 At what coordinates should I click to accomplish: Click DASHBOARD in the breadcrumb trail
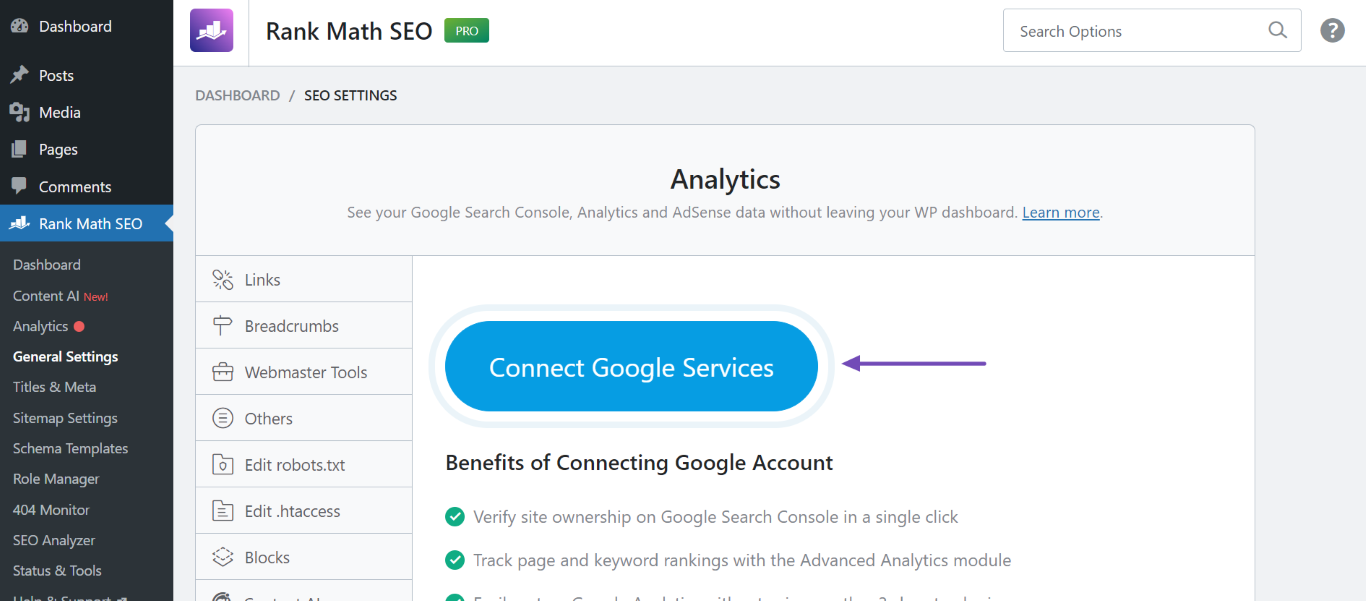[237, 95]
